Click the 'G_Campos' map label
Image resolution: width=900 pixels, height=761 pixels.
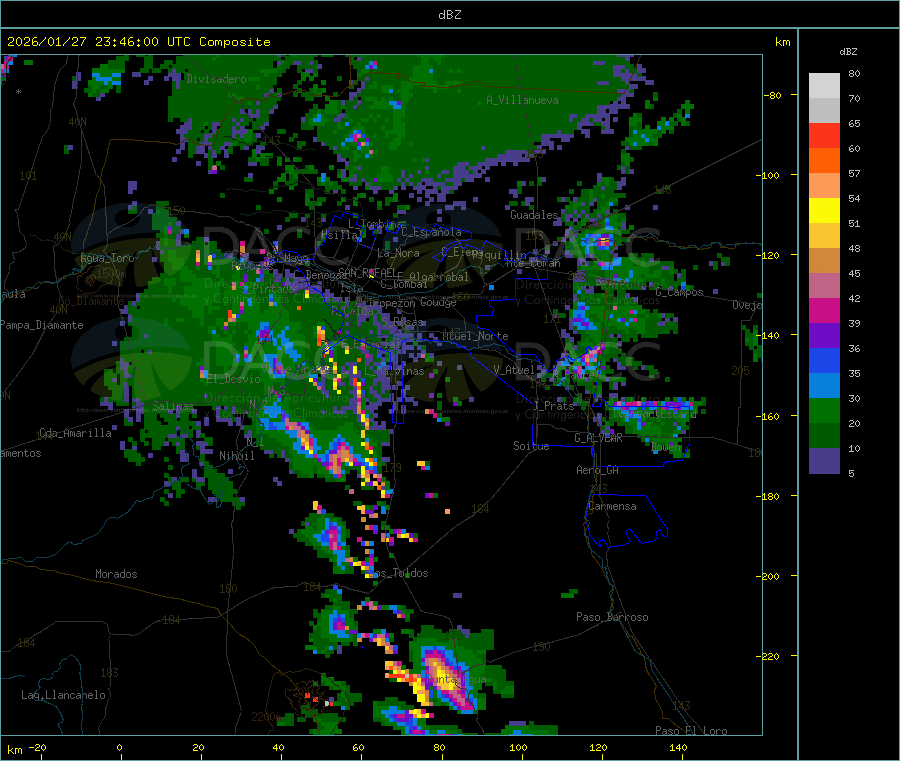point(679,292)
